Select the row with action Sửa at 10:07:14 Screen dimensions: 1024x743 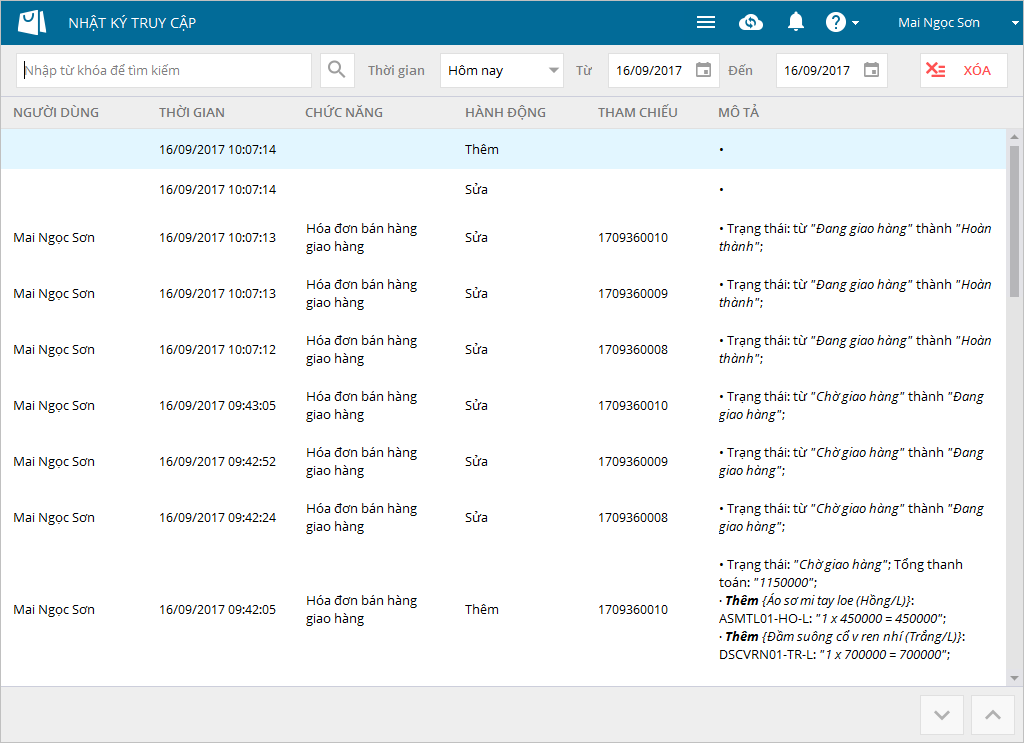(x=504, y=189)
